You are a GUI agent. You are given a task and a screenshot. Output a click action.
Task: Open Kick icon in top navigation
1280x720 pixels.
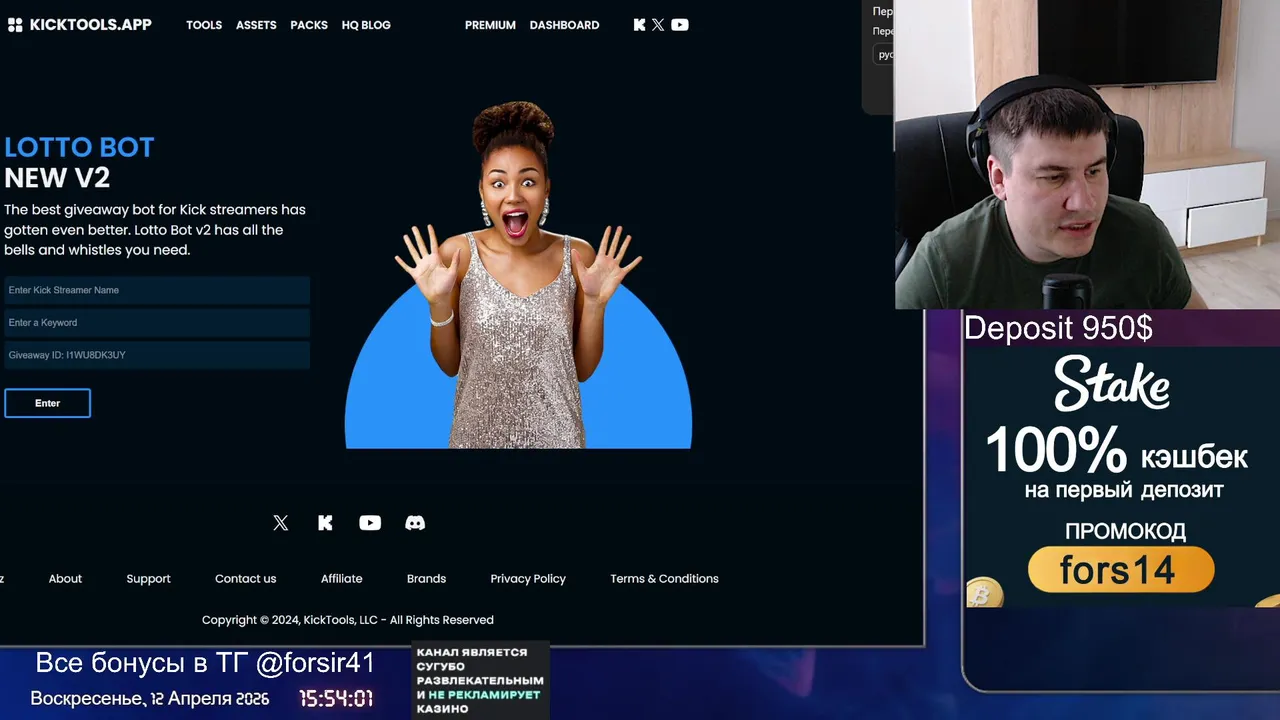[640, 25]
